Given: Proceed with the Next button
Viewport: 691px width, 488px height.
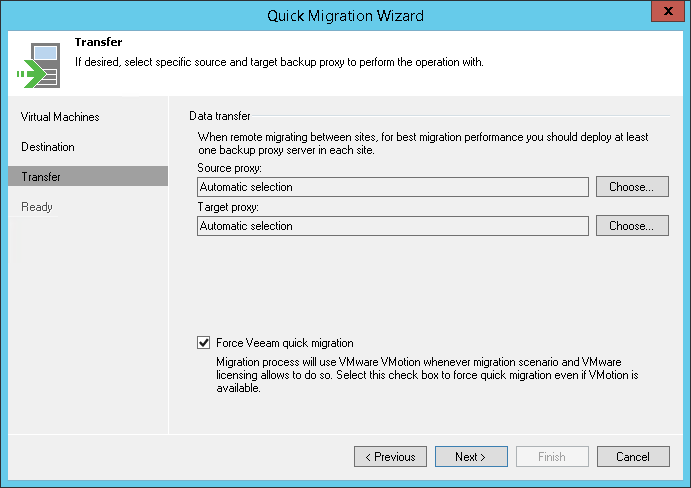Looking at the screenshot, I should [x=471, y=457].
